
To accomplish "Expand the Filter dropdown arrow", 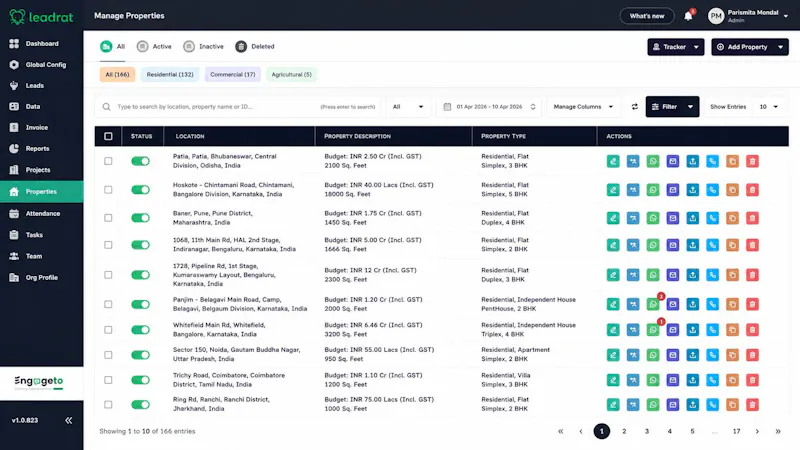I will pyautogui.click(x=690, y=107).
